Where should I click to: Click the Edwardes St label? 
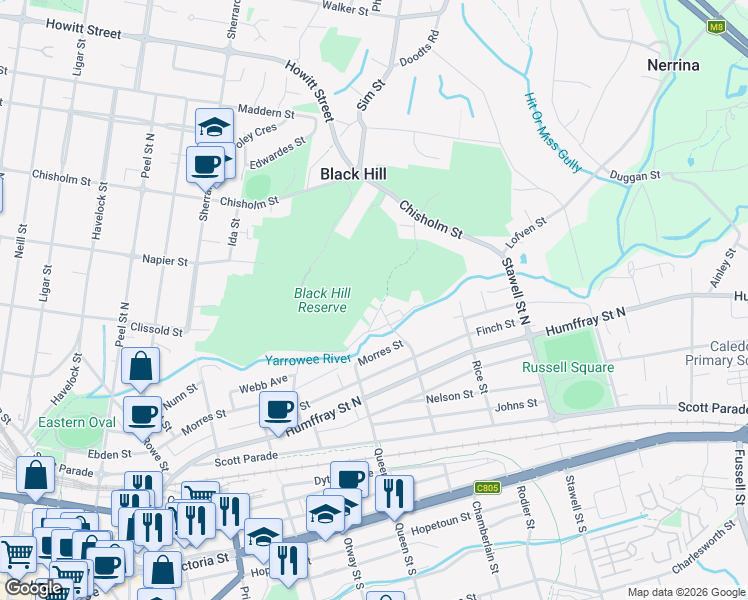click(x=277, y=153)
